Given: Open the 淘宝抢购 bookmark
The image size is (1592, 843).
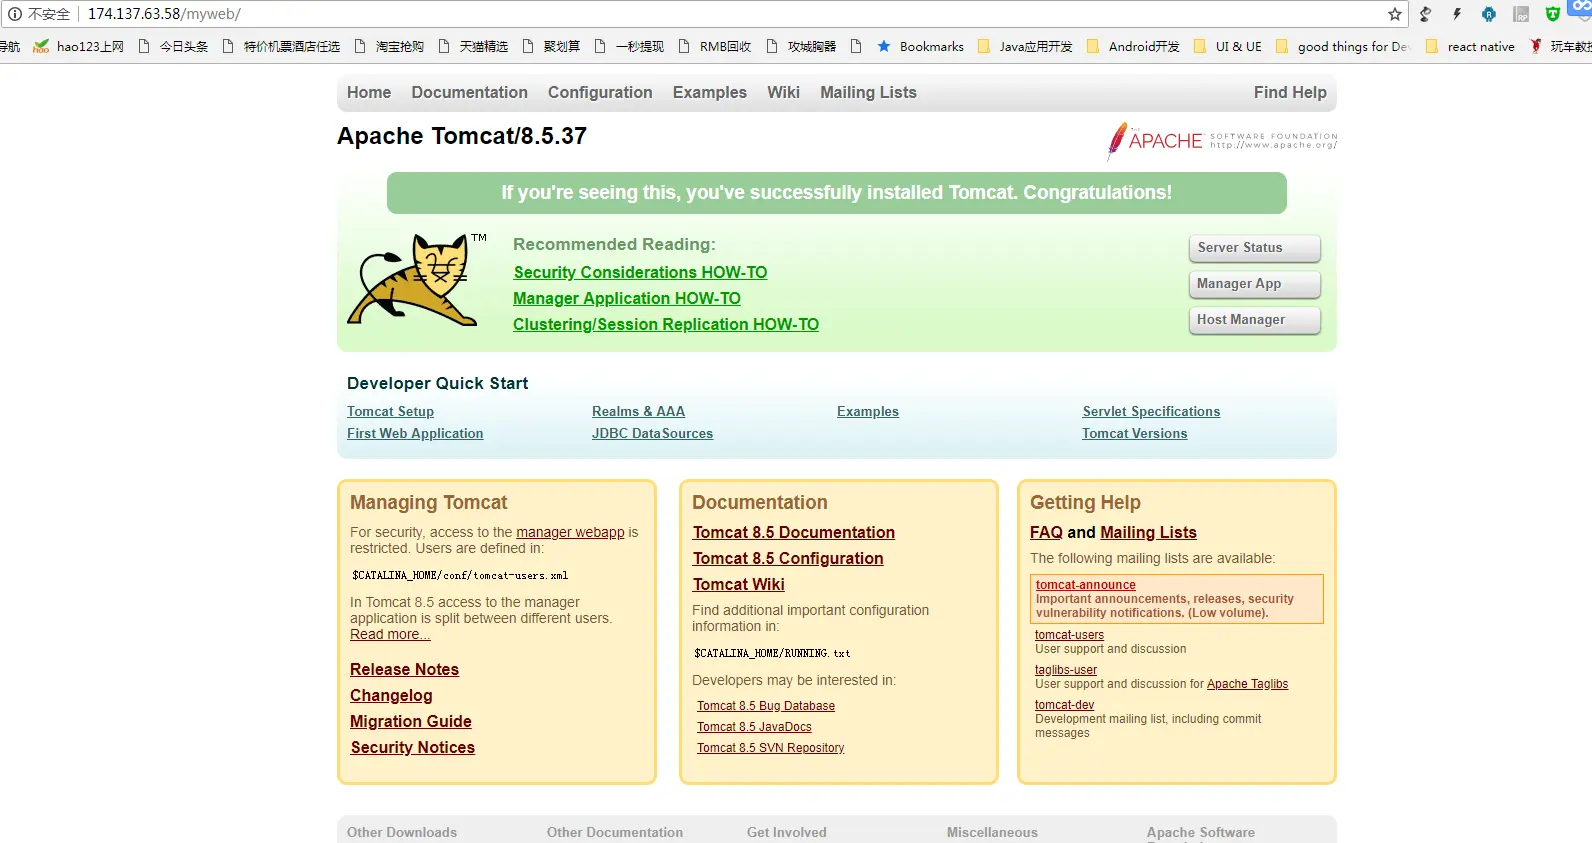Looking at the screenshot, I should [x=389, y=46].
